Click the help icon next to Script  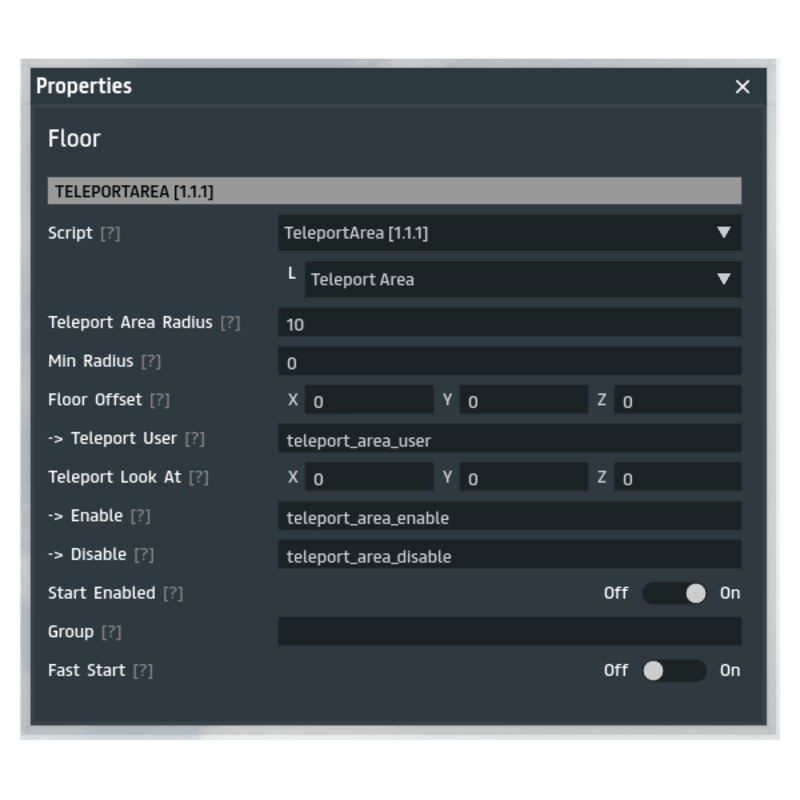[110, 233]
